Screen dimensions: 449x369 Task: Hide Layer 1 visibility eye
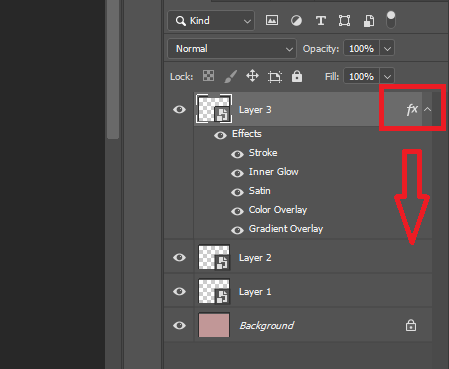(179, 291)
